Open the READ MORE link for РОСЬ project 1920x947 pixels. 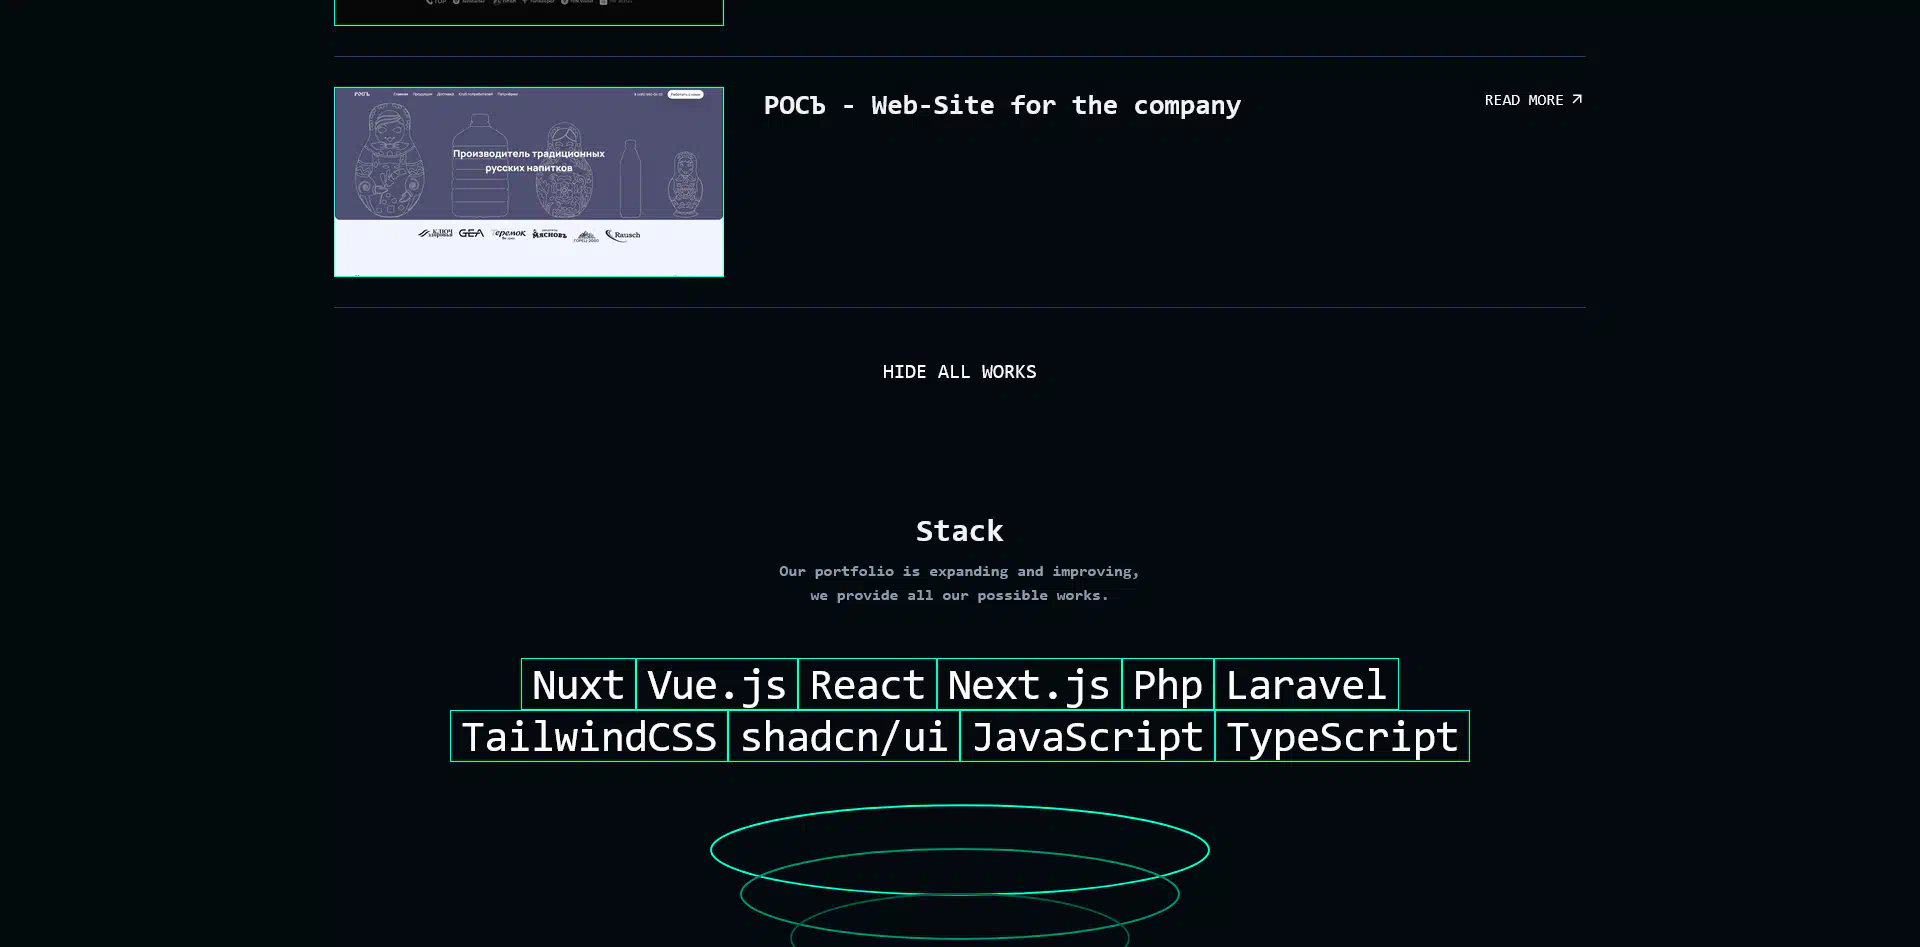(x=1533, y=100)
